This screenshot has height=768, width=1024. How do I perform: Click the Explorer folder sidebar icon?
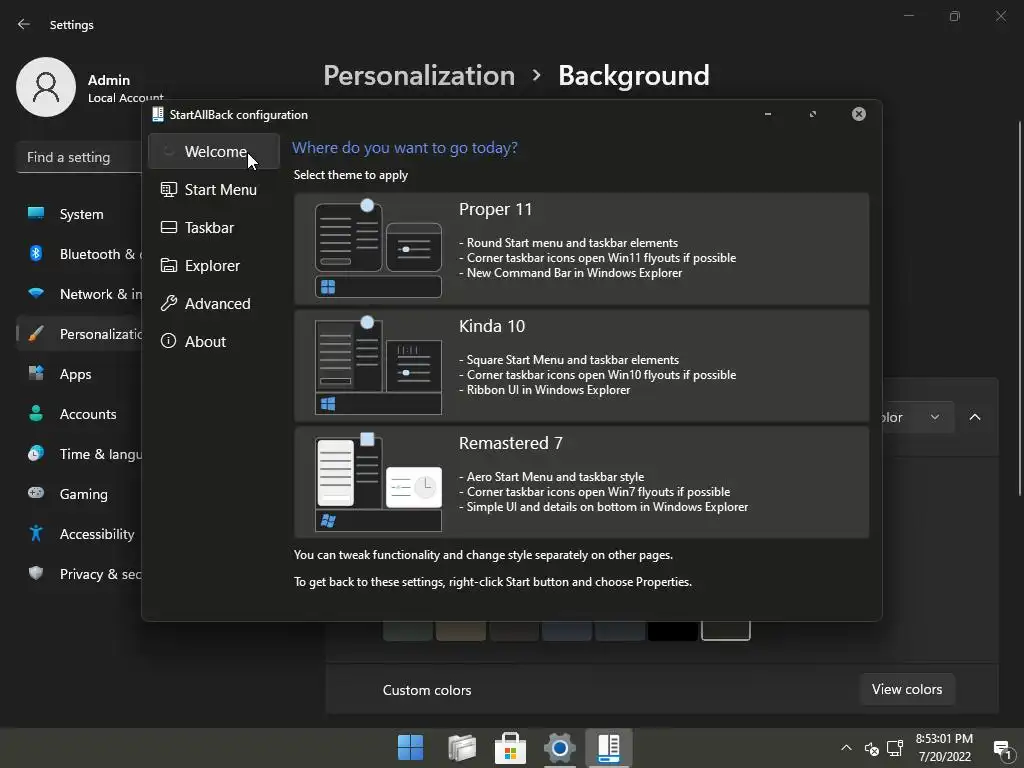point(168,265)
